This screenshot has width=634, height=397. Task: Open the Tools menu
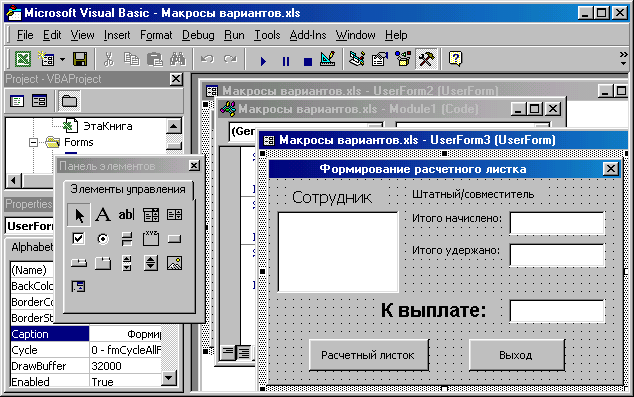267,35
